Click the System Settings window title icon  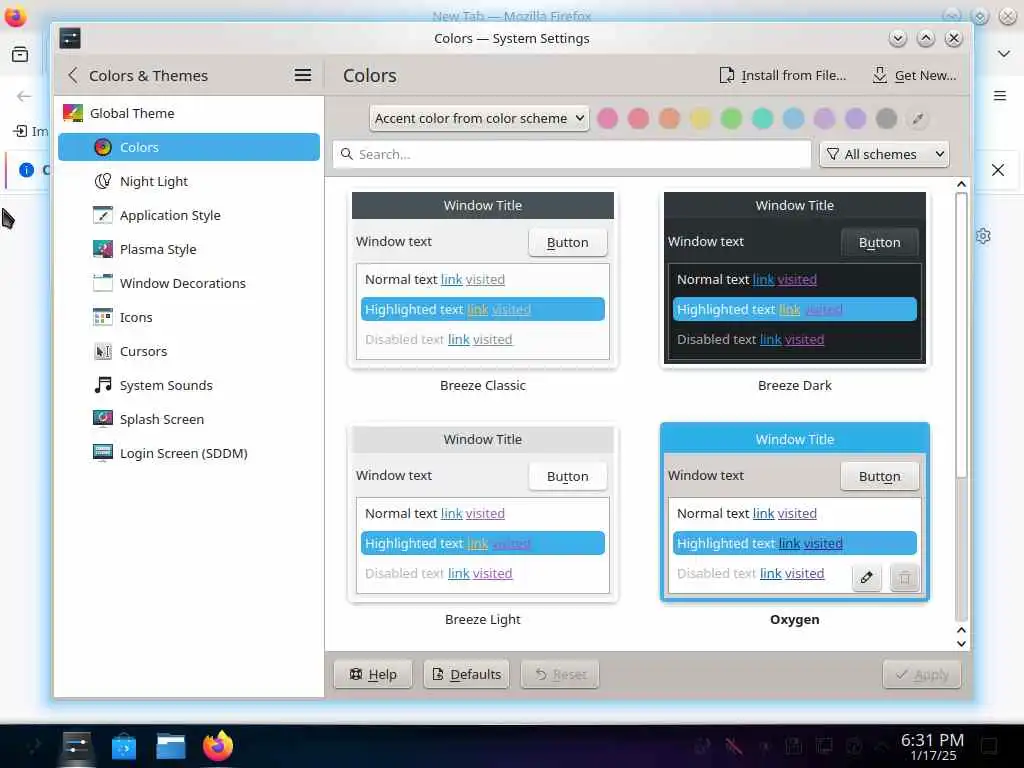pos(70,38)
